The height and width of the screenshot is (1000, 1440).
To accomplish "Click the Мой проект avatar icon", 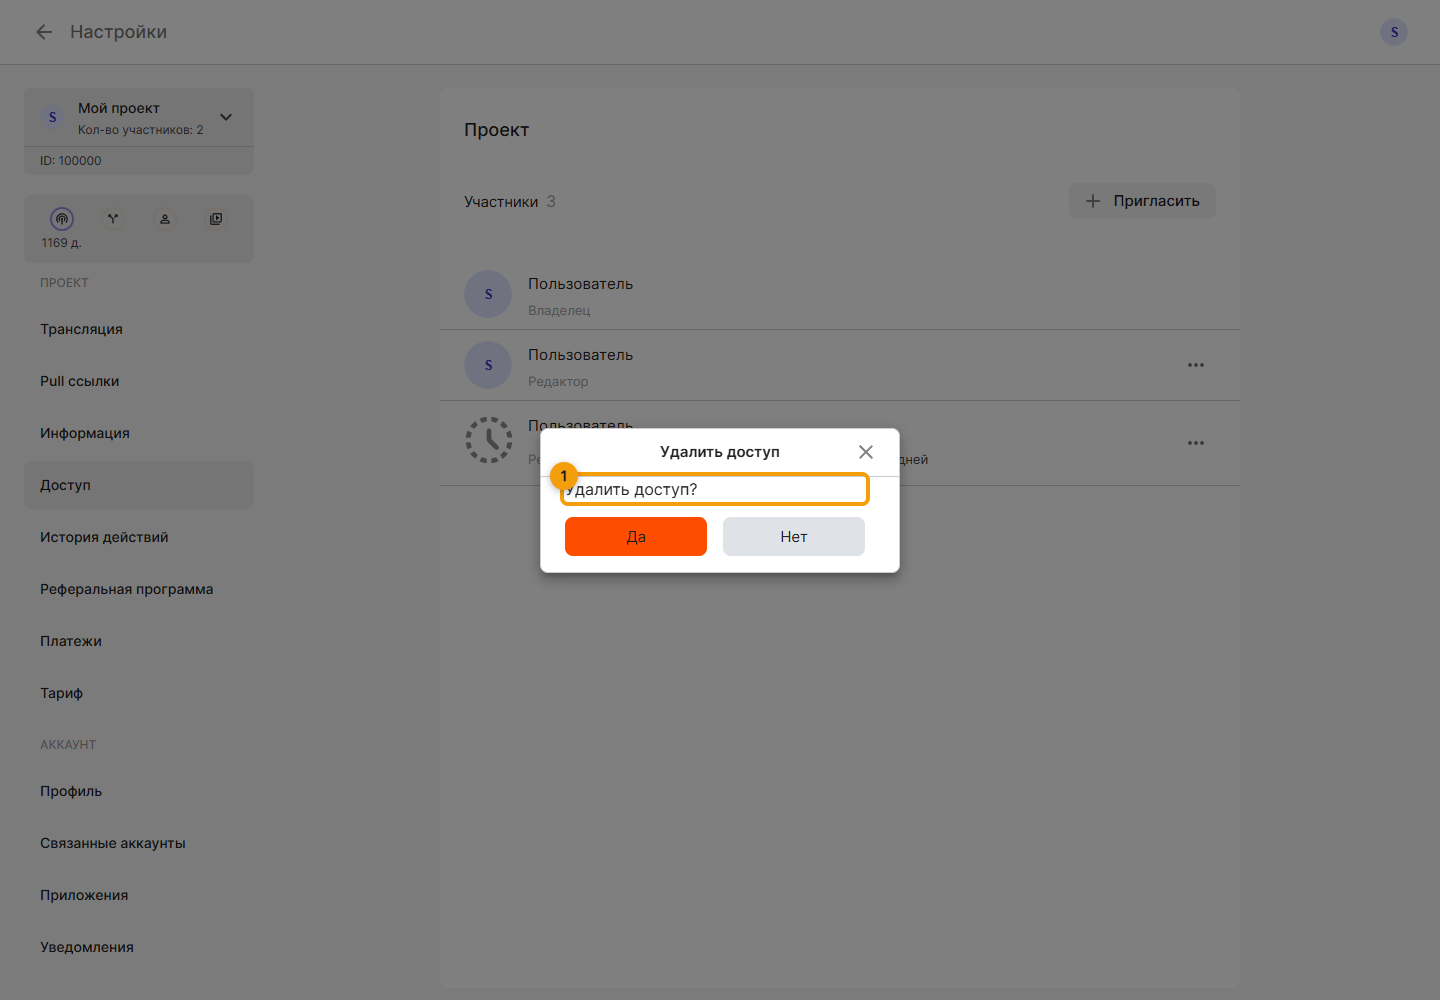I will (53, 117).
